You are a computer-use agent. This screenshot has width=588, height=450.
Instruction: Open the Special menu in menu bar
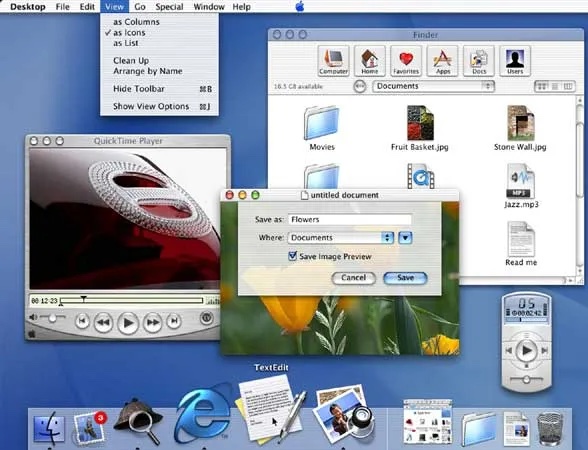point(169,7)
